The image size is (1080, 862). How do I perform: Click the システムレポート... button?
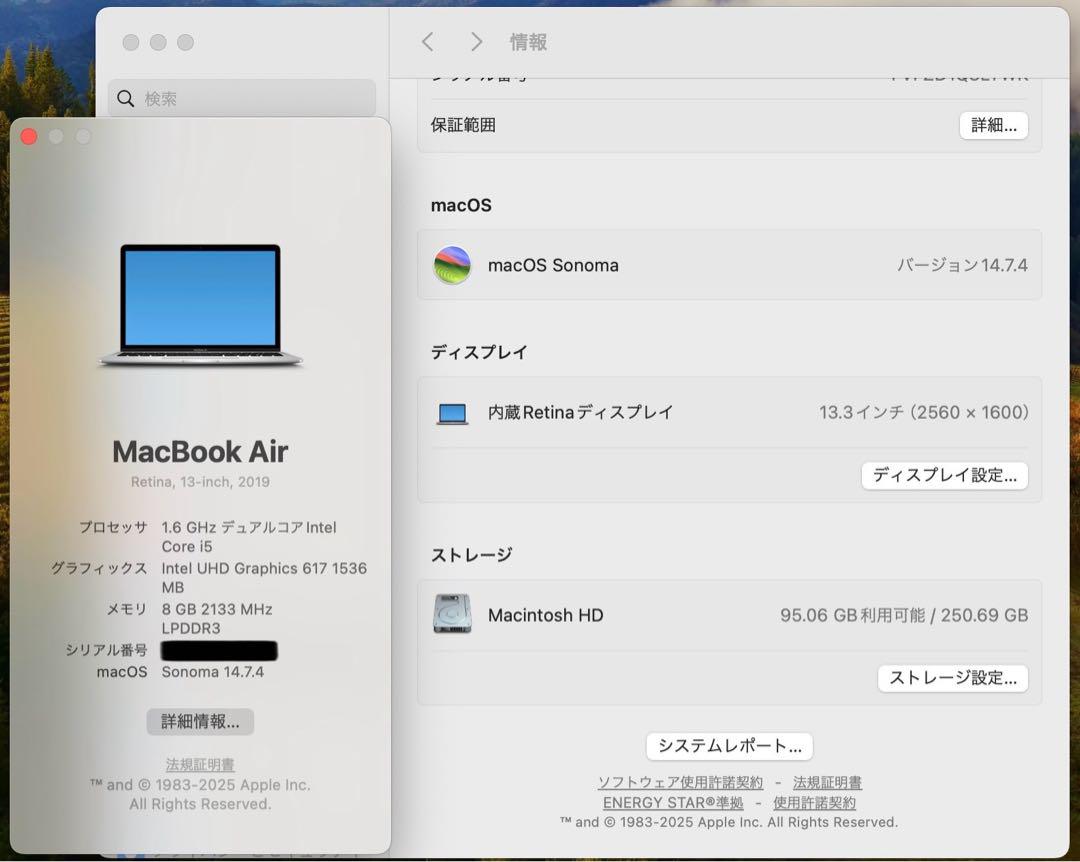[x=729, y=746]
